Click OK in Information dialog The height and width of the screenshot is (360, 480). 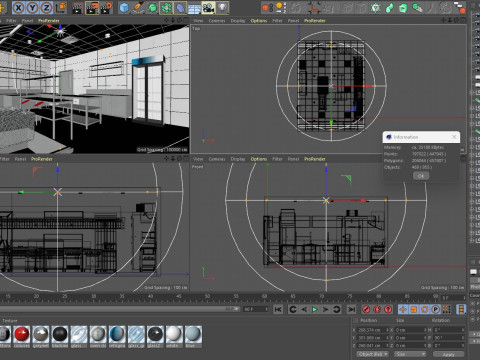pyautogui.click(x=421, y=176)
